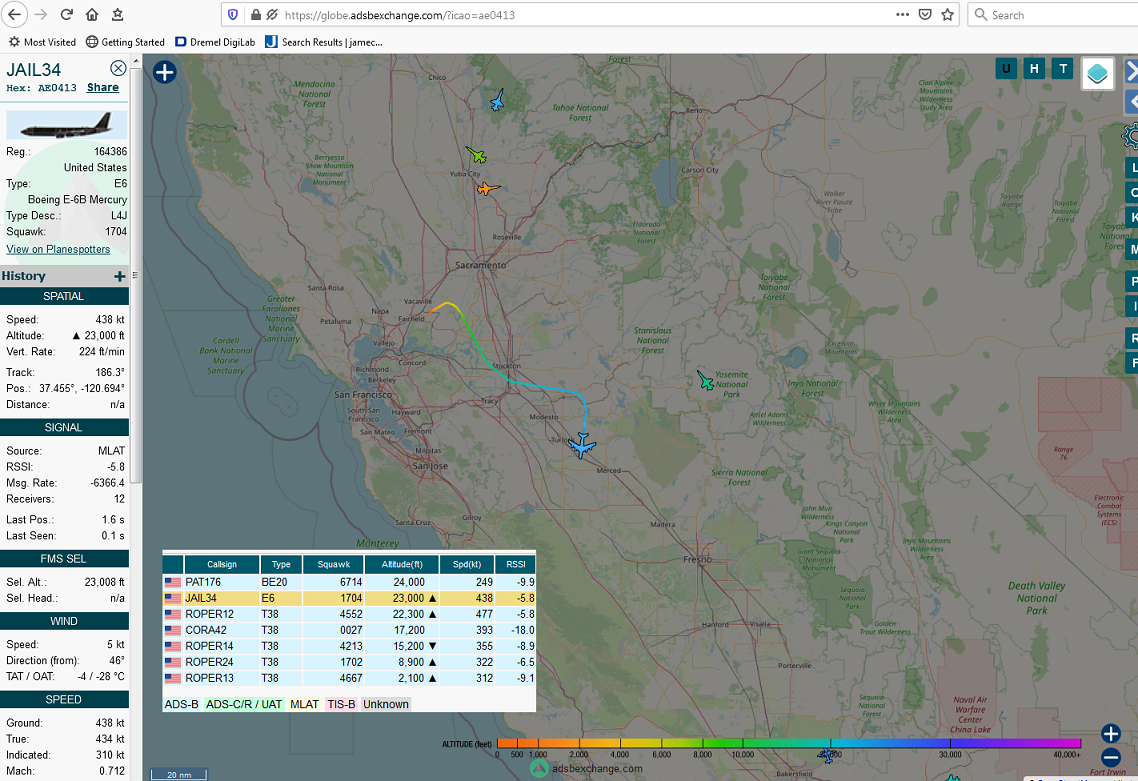Expand the History section plus icon
1138x781 pixels.
(120, 277)
